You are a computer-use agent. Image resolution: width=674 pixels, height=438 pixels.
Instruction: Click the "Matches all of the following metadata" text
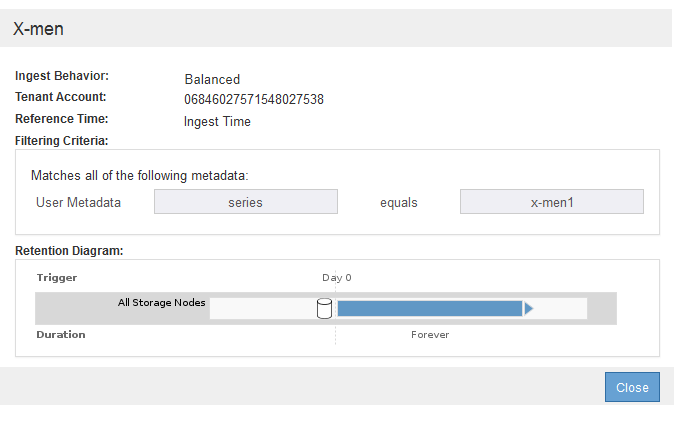(x=139, y=175)
